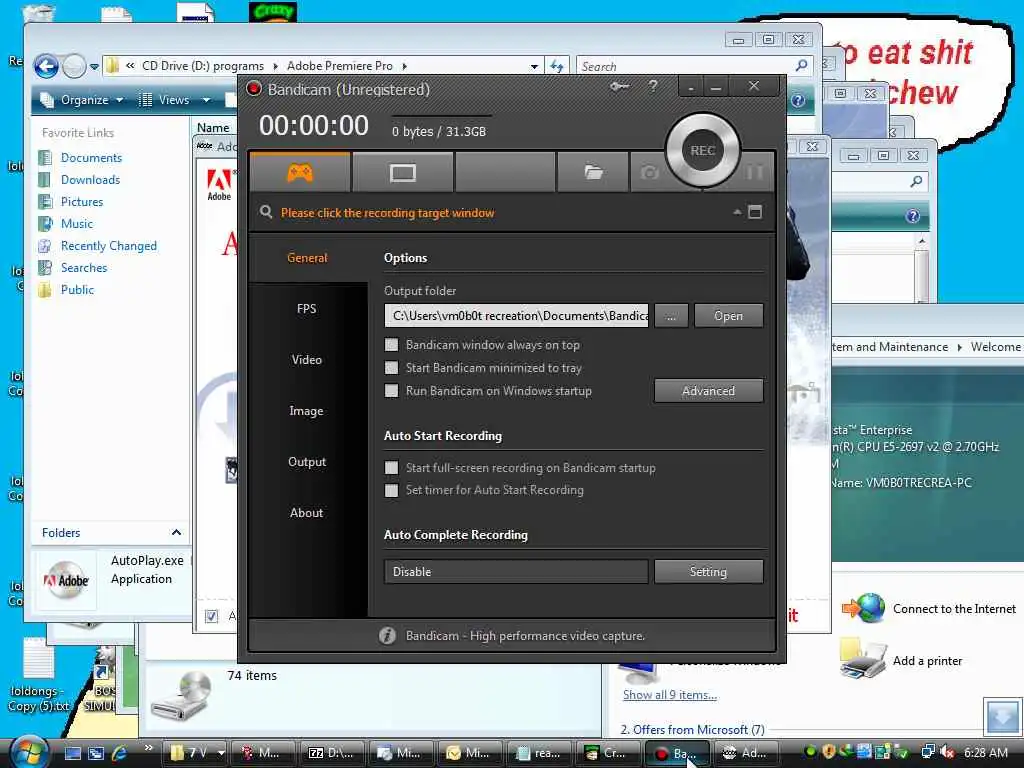Open Documents in Favorite Links
The height and width of the screenshot is (768, 1024).
click(x=91, y=157)
